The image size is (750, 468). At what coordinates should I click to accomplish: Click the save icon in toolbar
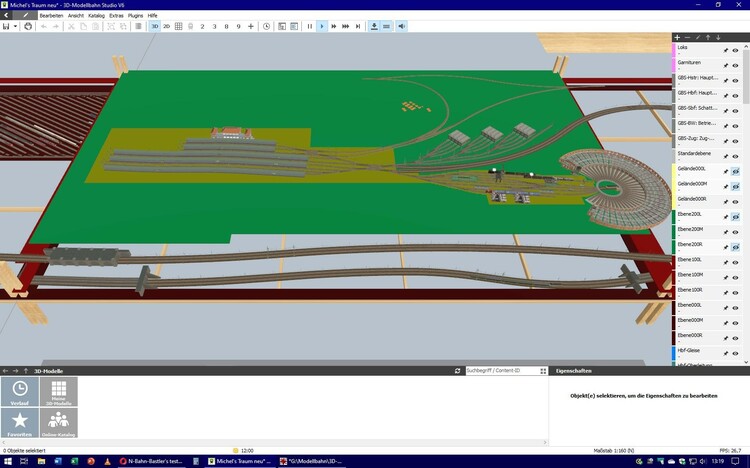pos(6,26)
